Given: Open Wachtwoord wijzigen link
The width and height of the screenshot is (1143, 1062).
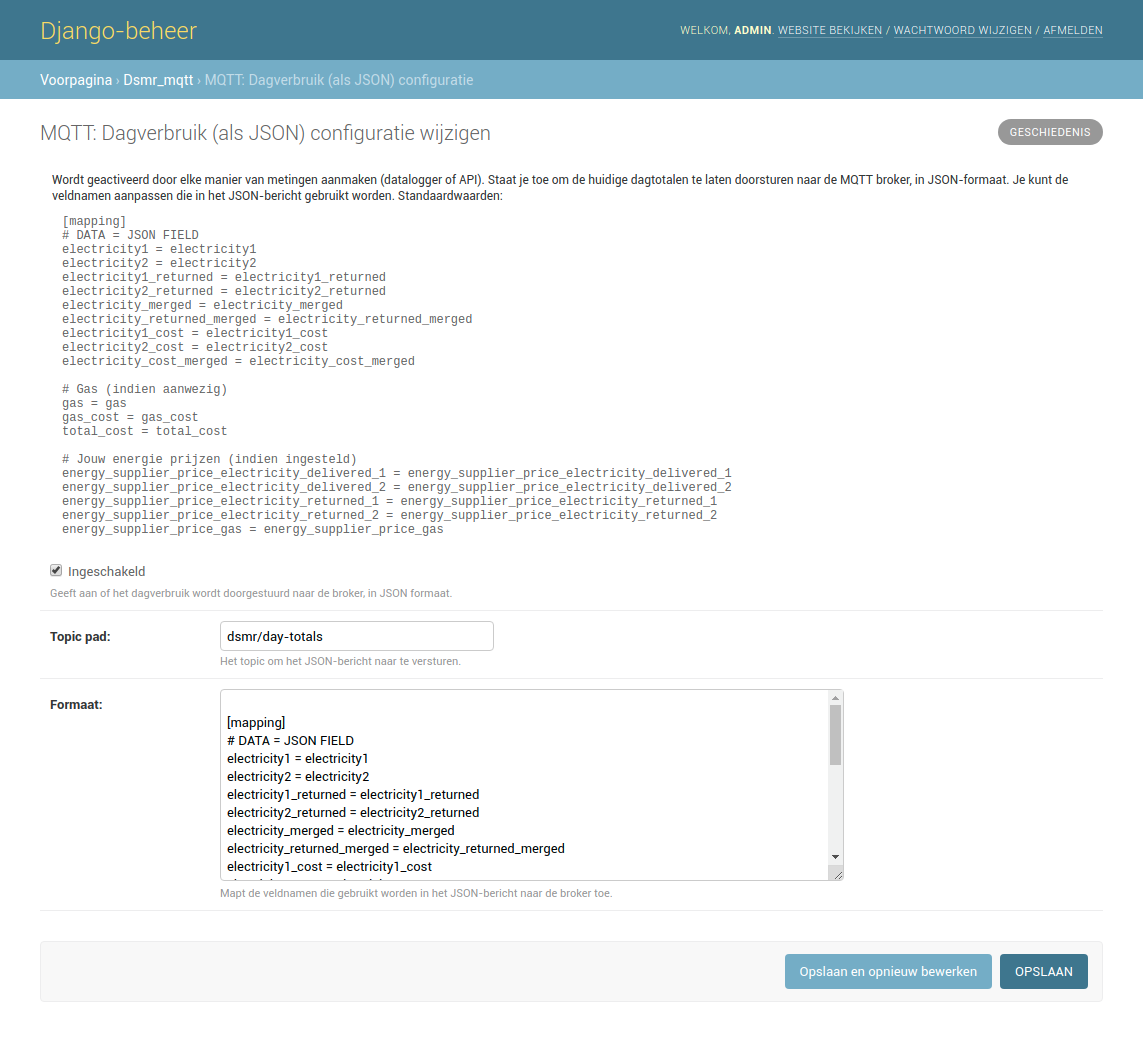Looking at the screenshot, I should pos(962,31).
